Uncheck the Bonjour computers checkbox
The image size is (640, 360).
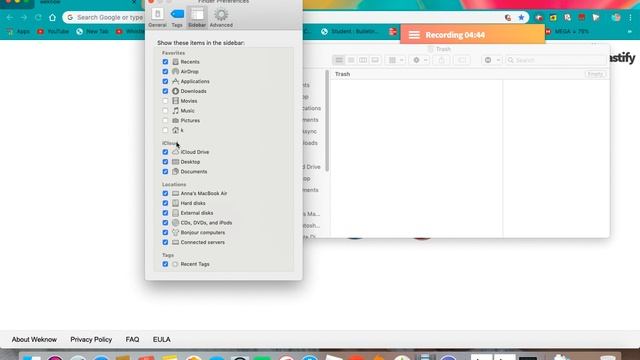[x=165, y=232]
